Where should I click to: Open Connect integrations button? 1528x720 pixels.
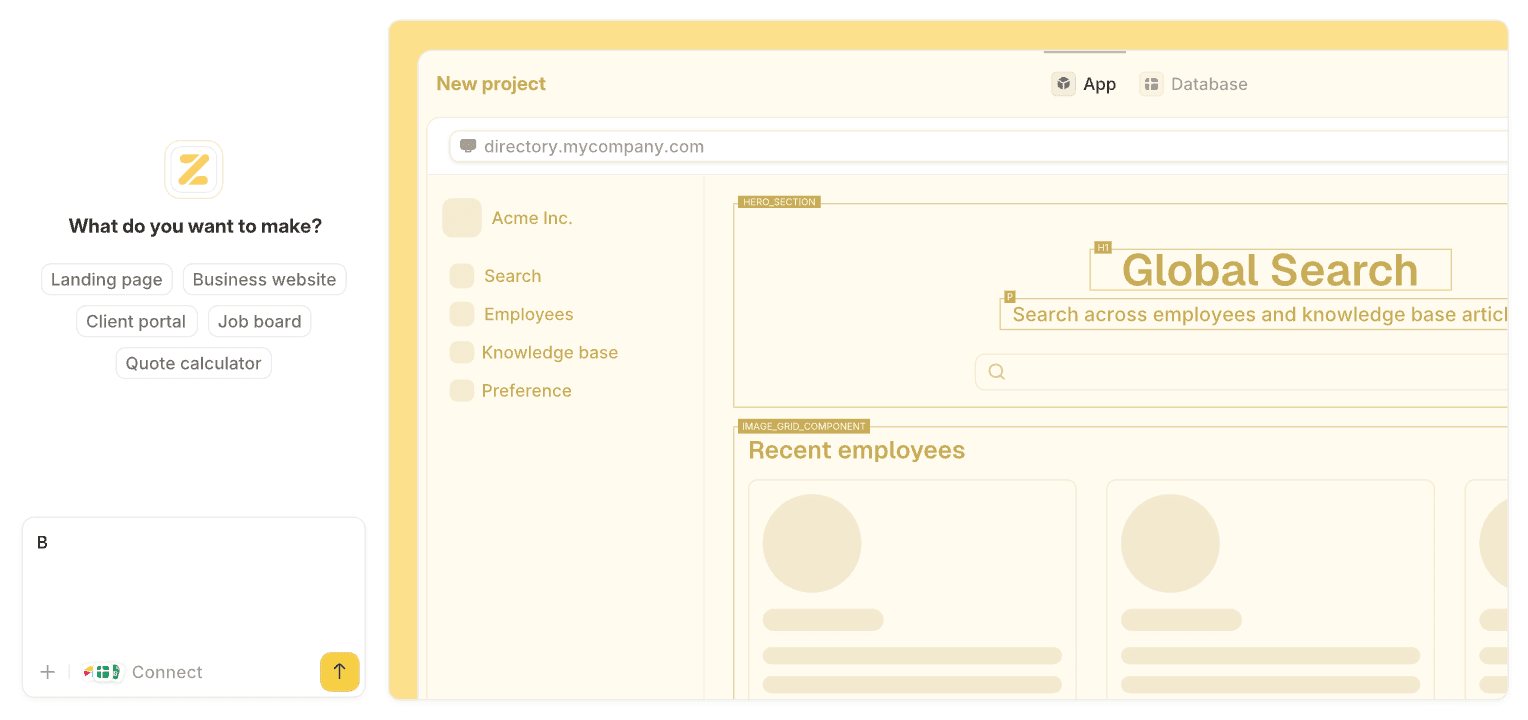[x=143, y=672]
